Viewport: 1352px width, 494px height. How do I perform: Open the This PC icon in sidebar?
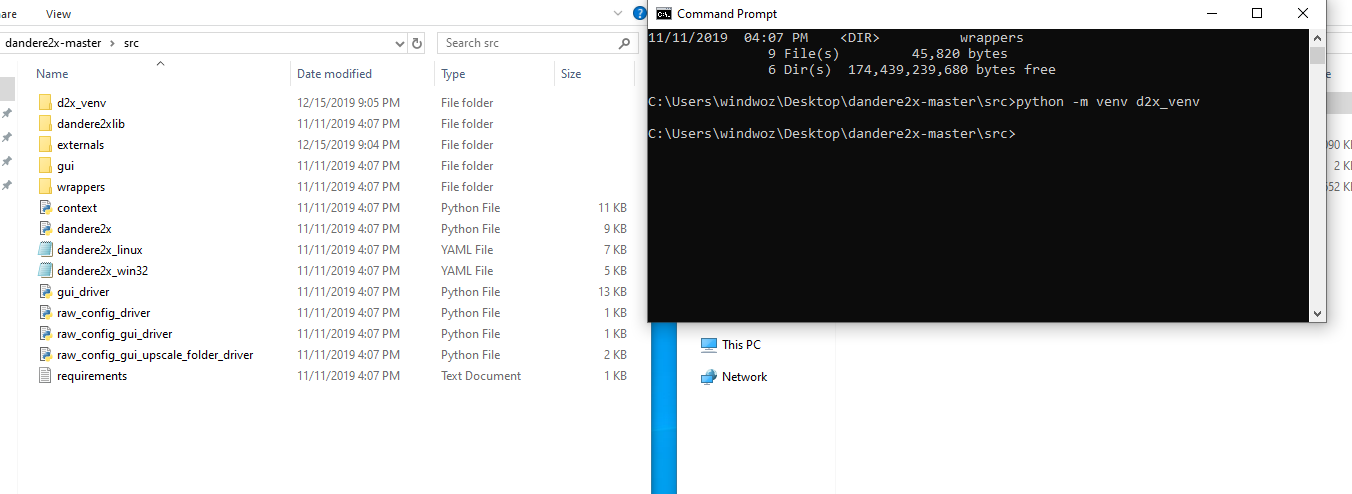point(709,345)
